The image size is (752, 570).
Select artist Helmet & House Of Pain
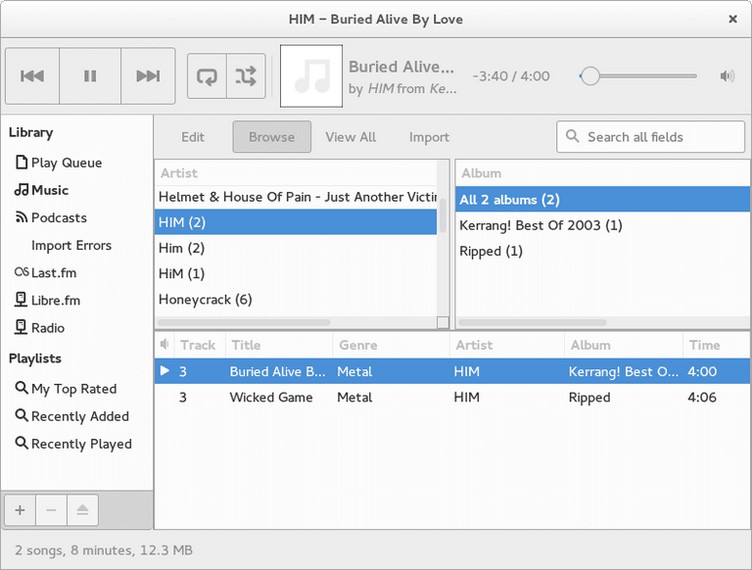[x=296, y=197]
